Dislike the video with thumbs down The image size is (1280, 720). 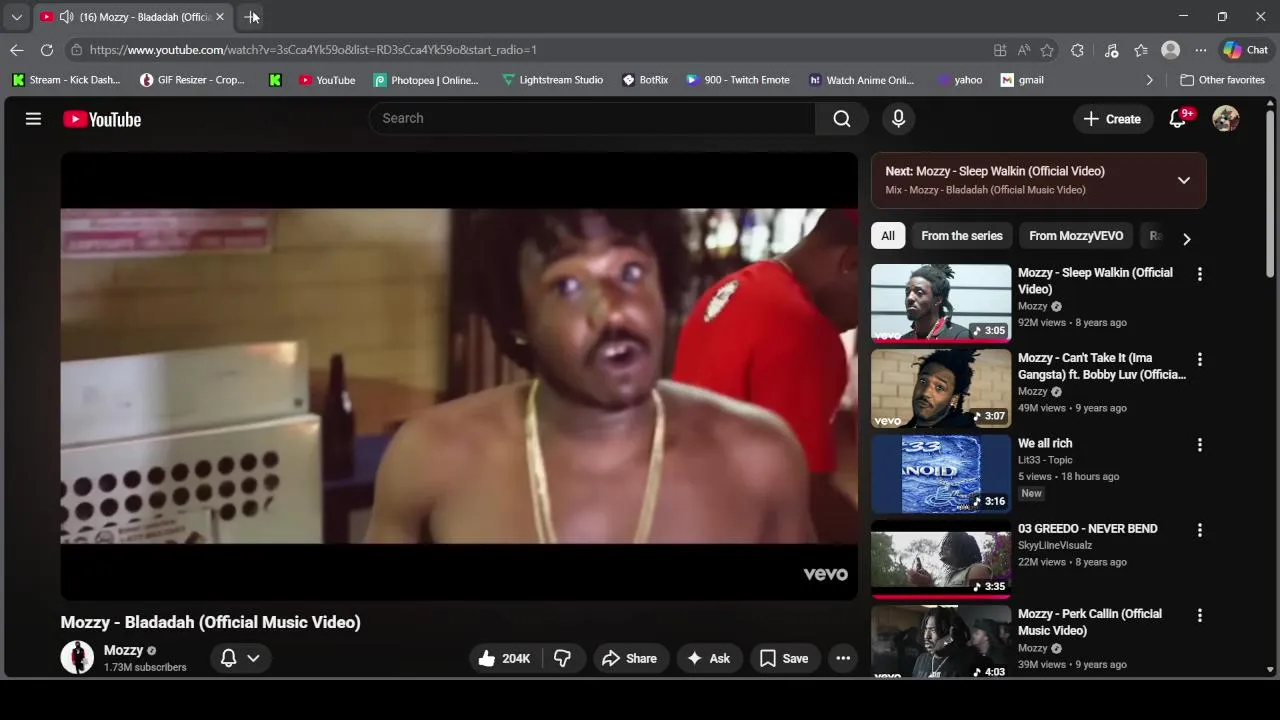pyautogui.click(x=563, y=658)
